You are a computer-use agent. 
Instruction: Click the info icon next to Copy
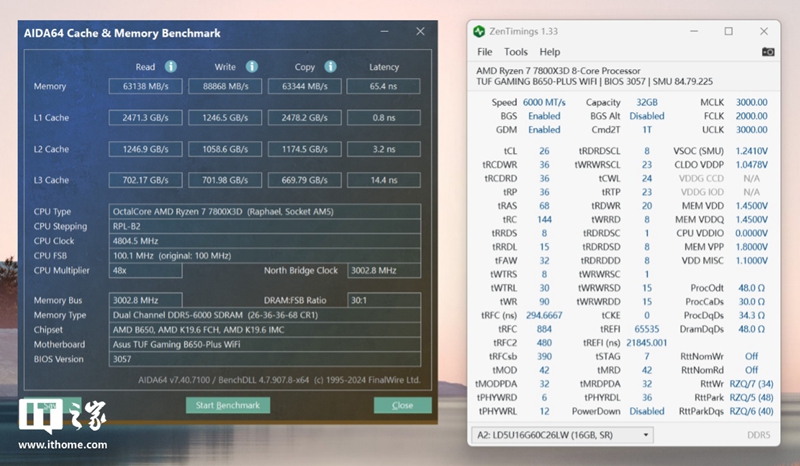(330, 67)
